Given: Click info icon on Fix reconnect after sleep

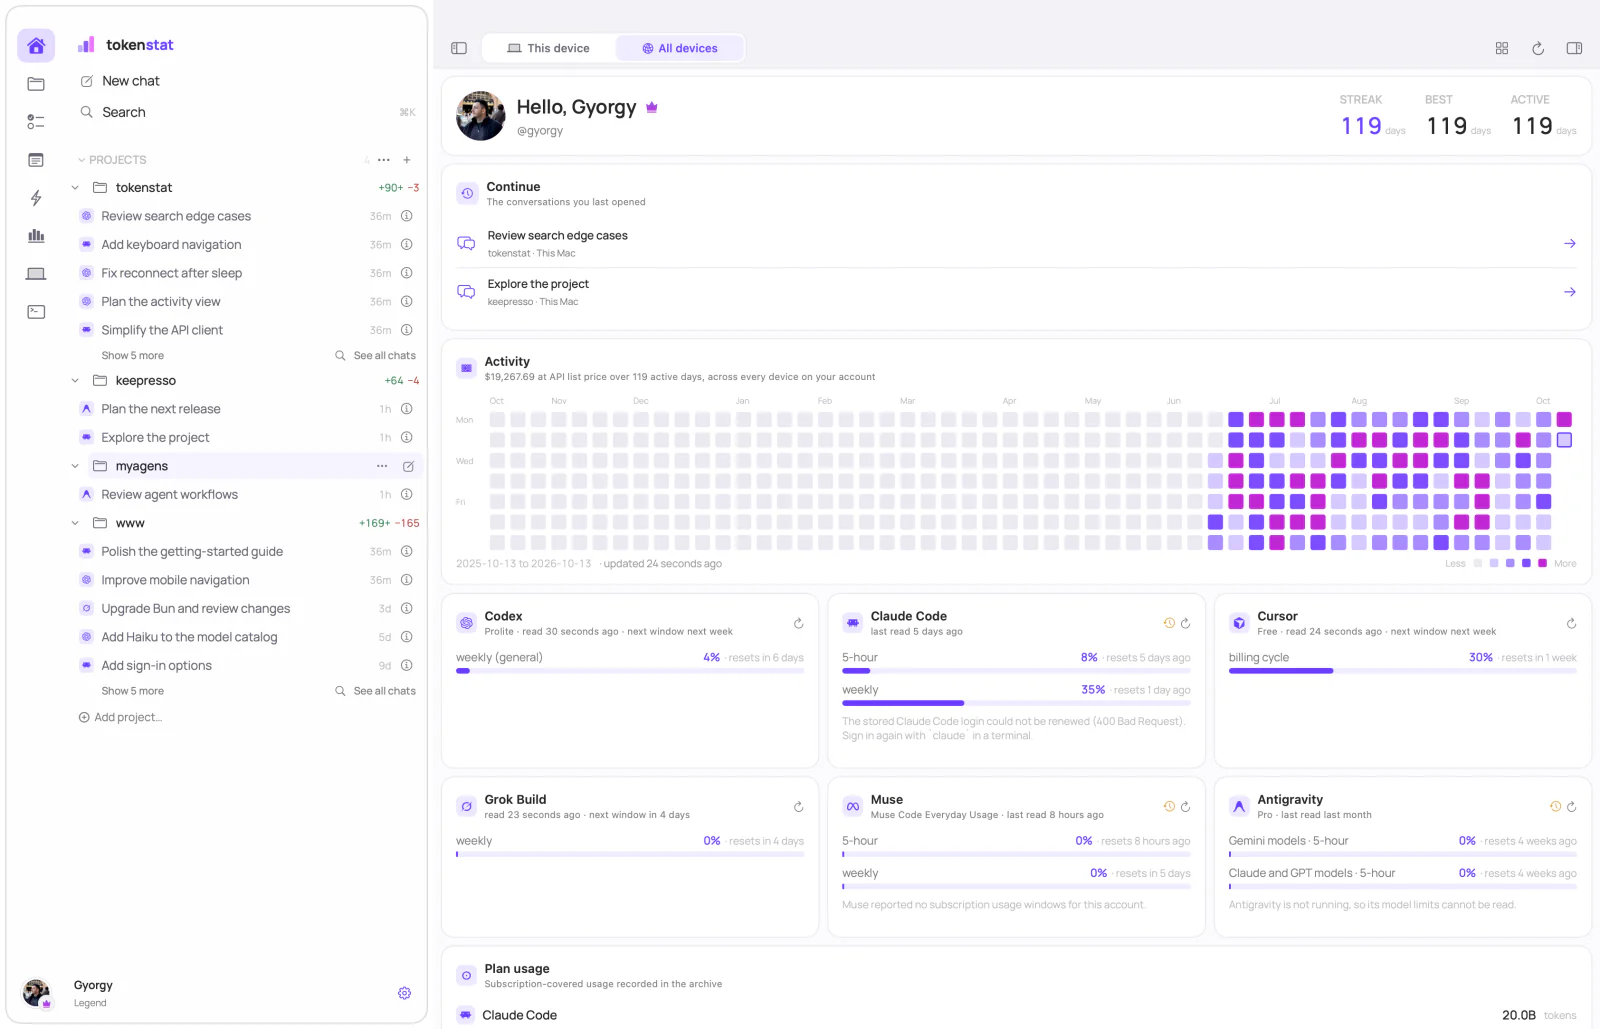Looking at the screenshot, I should tap(407, 273).
